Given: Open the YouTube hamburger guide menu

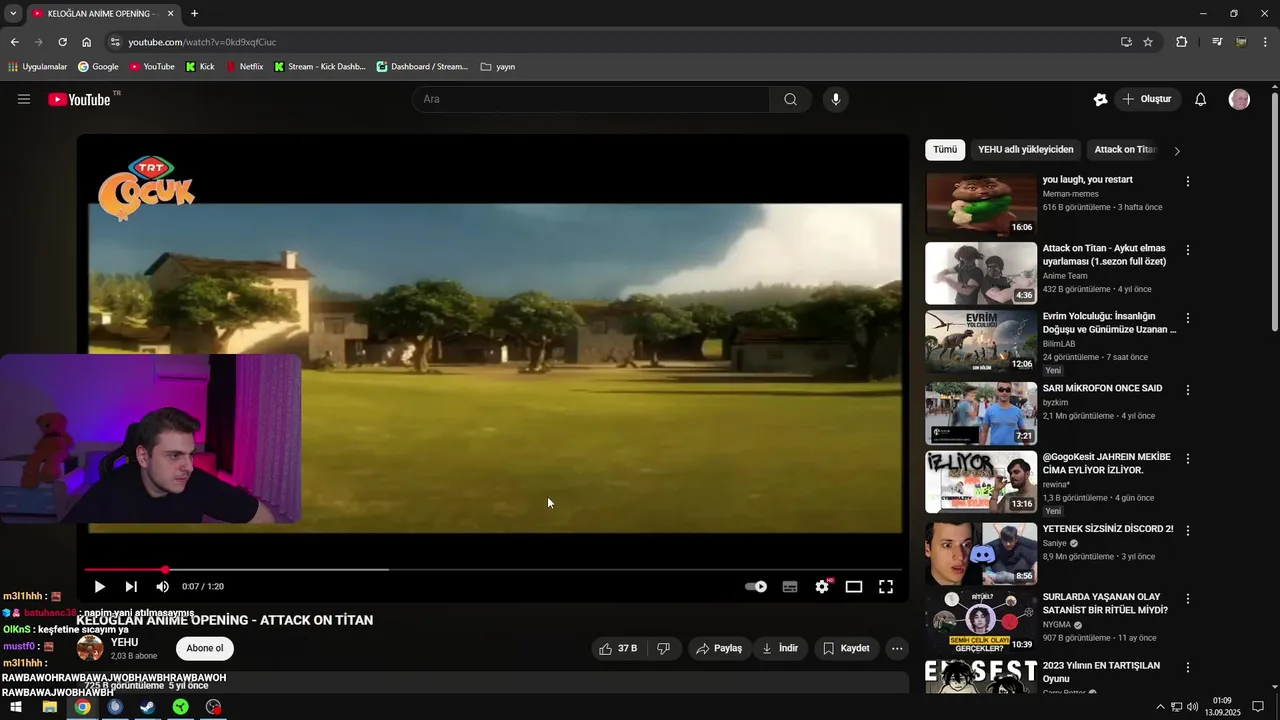Looking at the screenshot, I should [x=24, y=99].
